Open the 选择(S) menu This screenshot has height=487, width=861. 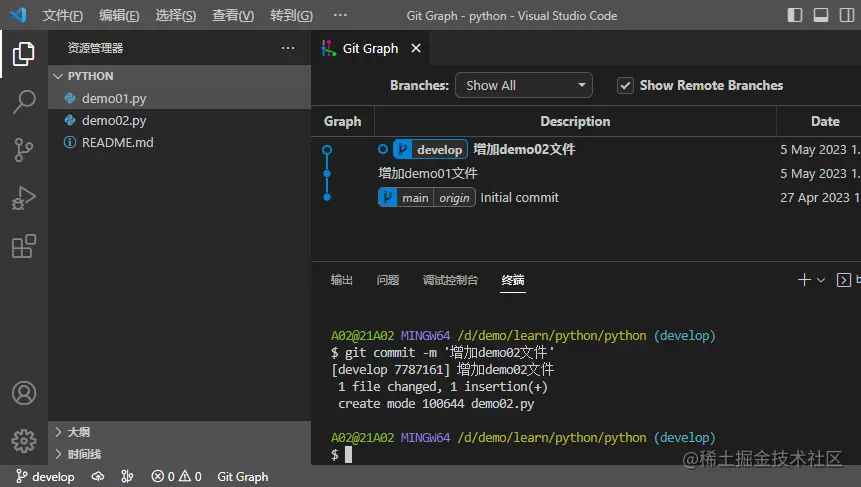pyautogui.click(x=176, y=15)
